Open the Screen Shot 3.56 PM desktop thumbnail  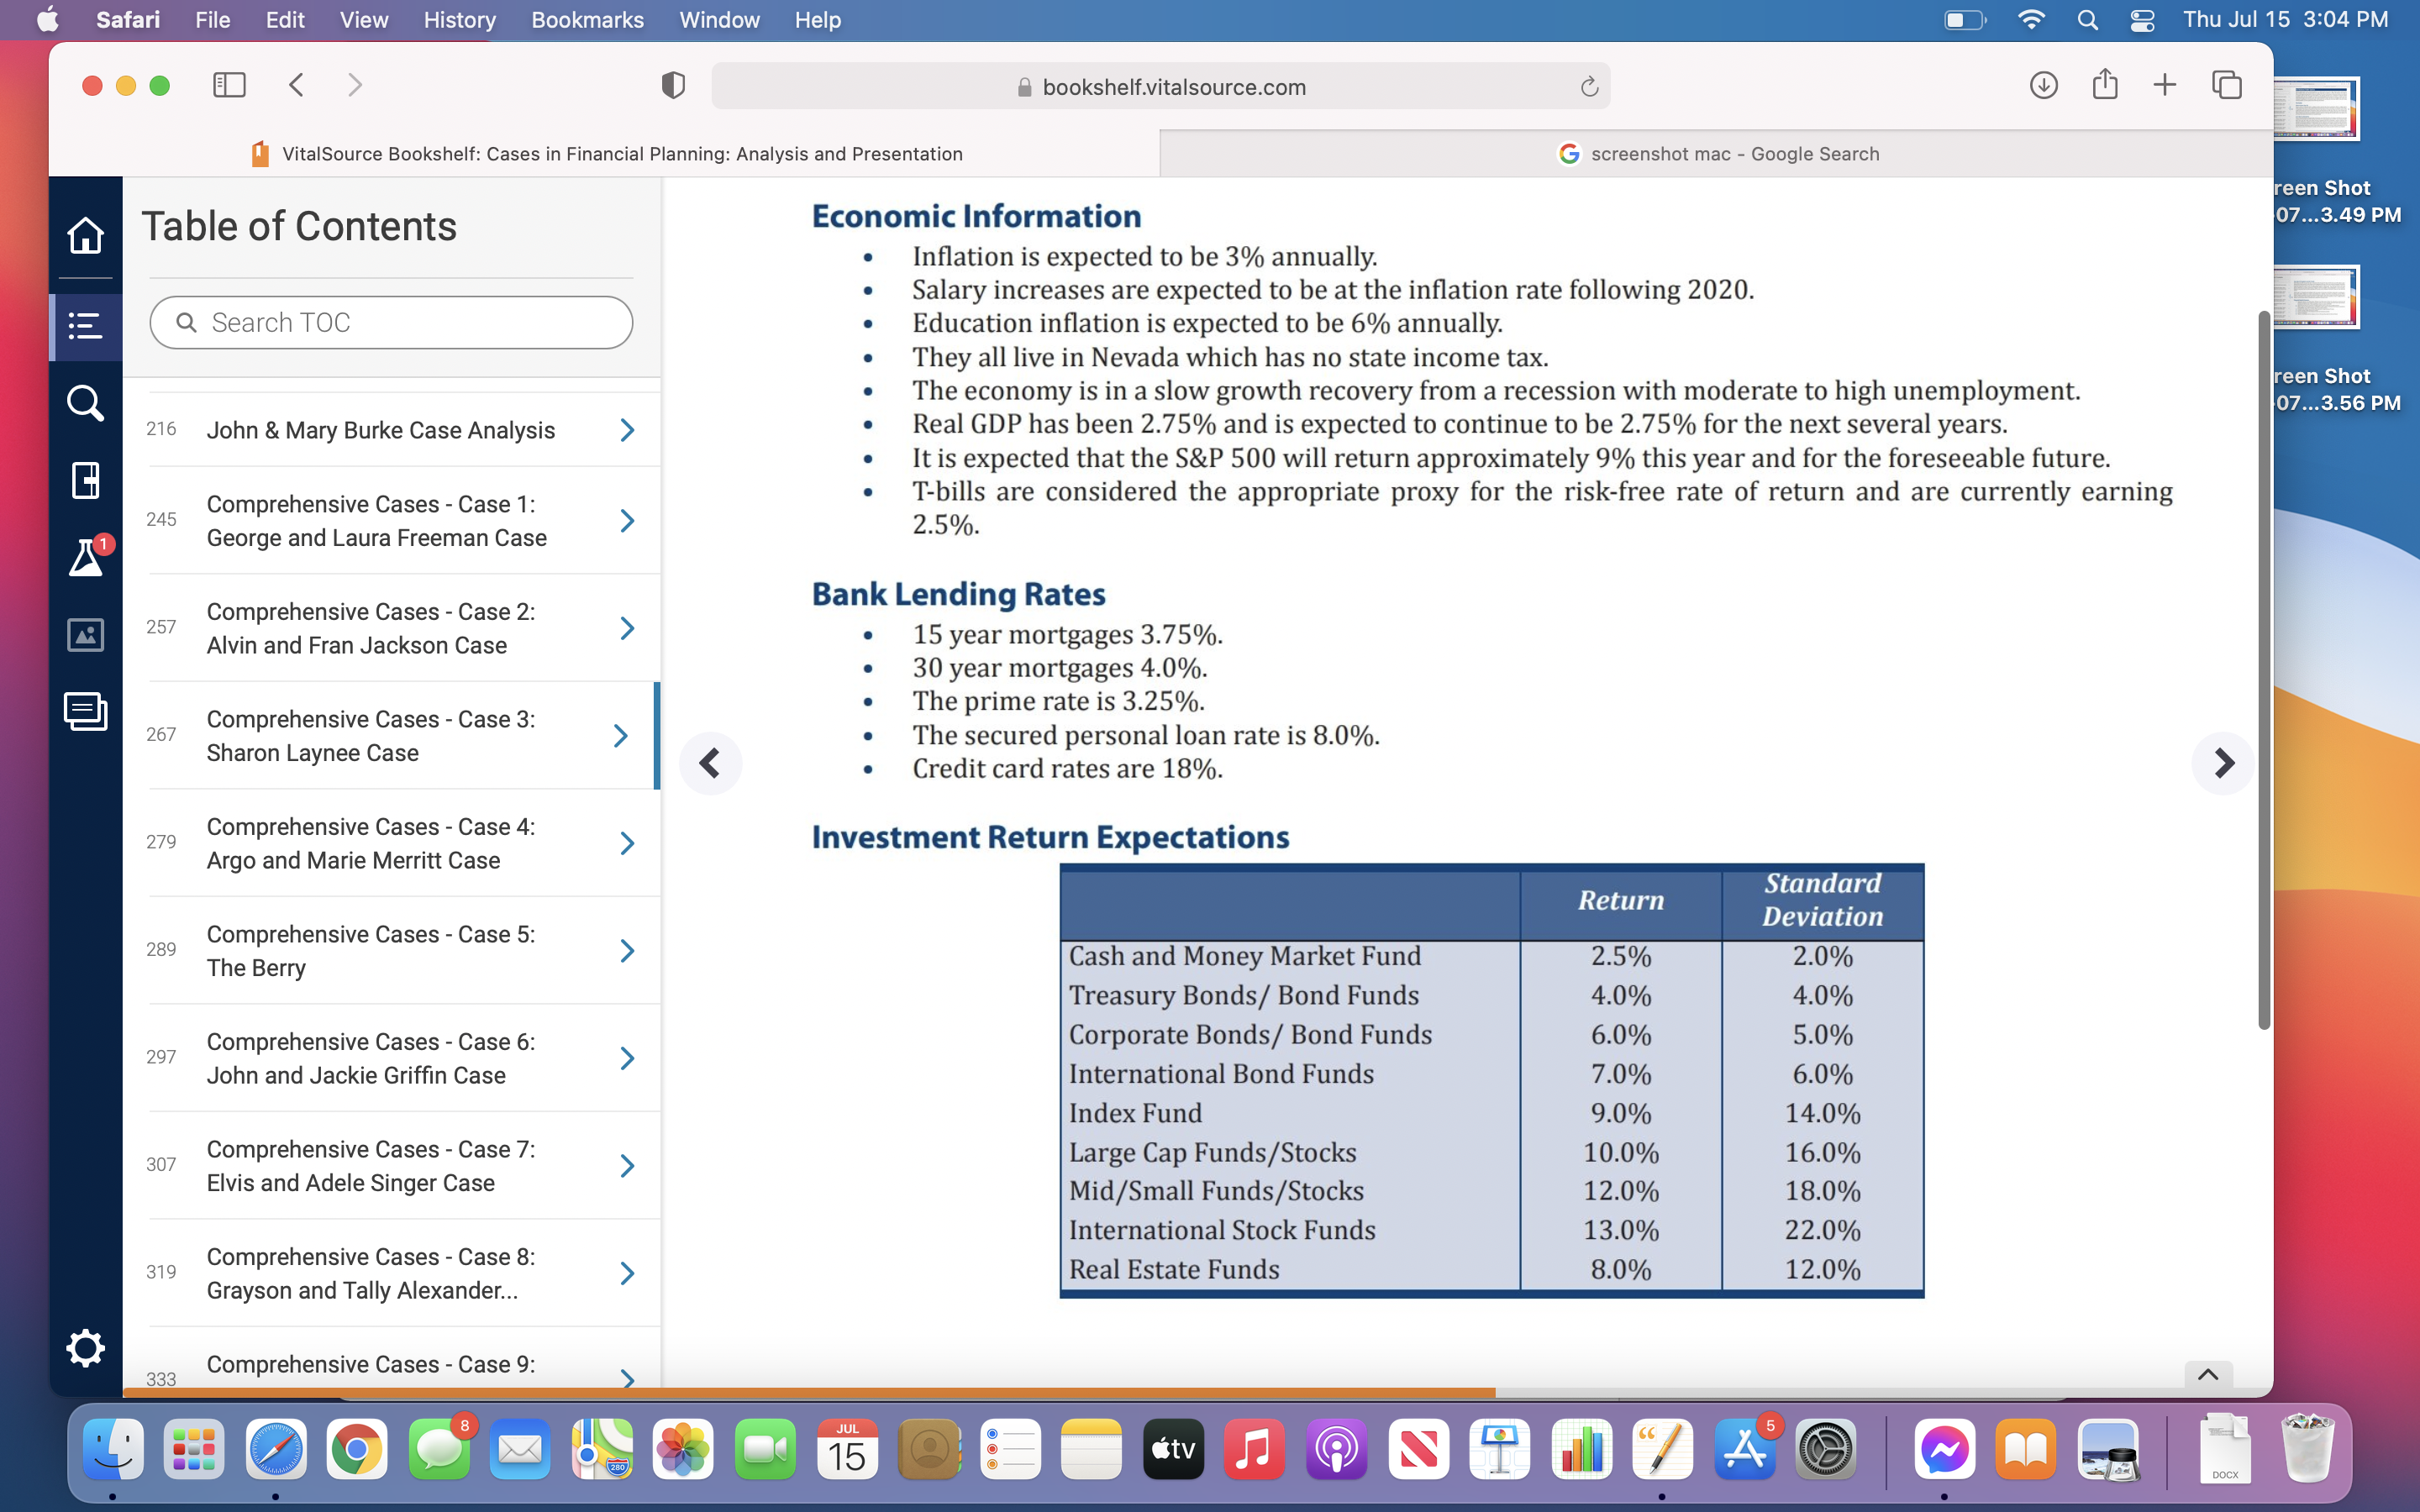[2316, 297]
